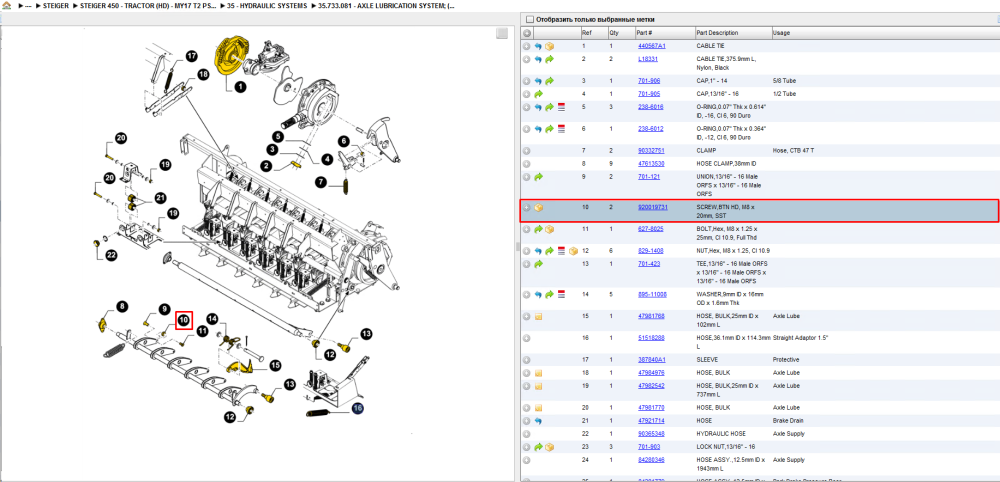
Task: Click the box icon for NUT 829-1408
Action: (573, 251)
